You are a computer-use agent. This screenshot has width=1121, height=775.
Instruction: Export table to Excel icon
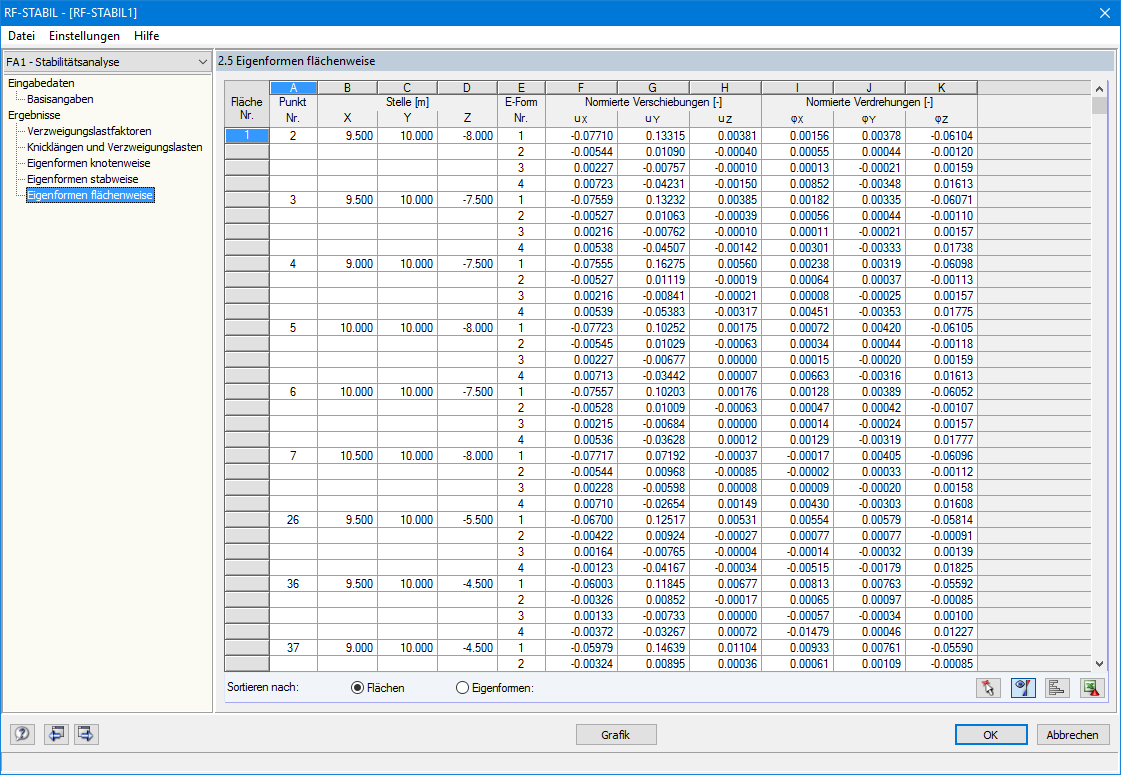[x=1092, y=688]
